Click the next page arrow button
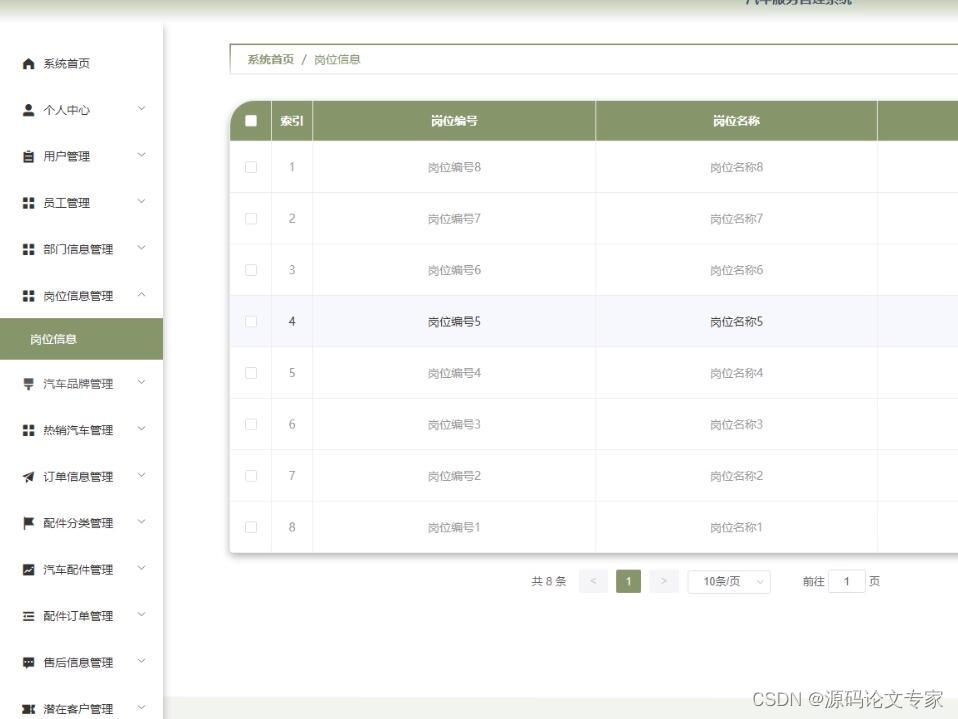The width and height of the screenshot is (958, 719). coord(664,581)
